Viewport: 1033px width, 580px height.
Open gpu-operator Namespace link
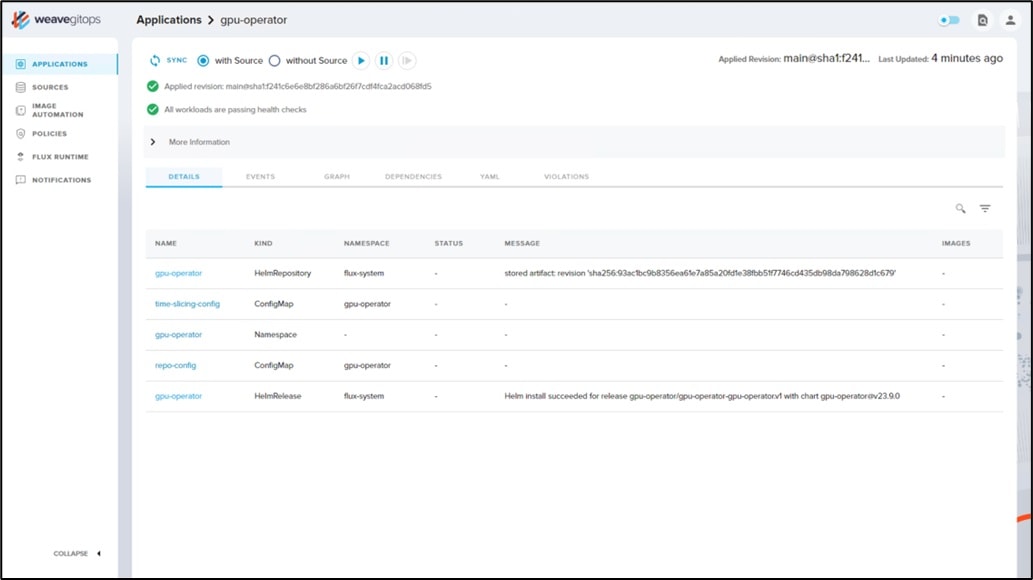(x=179, y=335)
